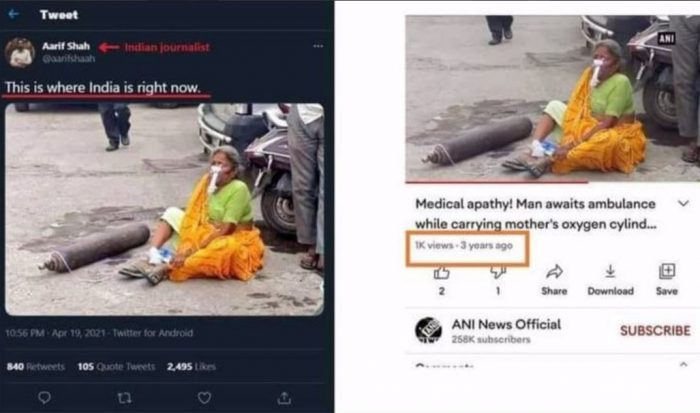The width and height of the screenshot is (700, 413).
Task: Click the red video progress bar
Action: coord(496,182)
